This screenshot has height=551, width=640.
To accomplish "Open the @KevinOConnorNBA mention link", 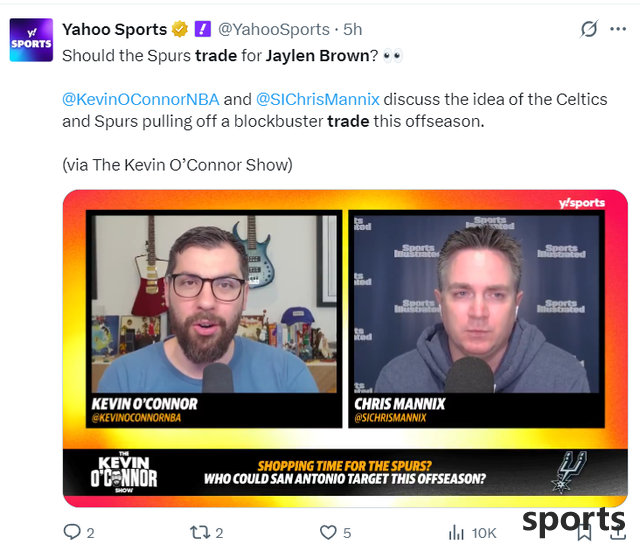I will (x=141, y=99).
